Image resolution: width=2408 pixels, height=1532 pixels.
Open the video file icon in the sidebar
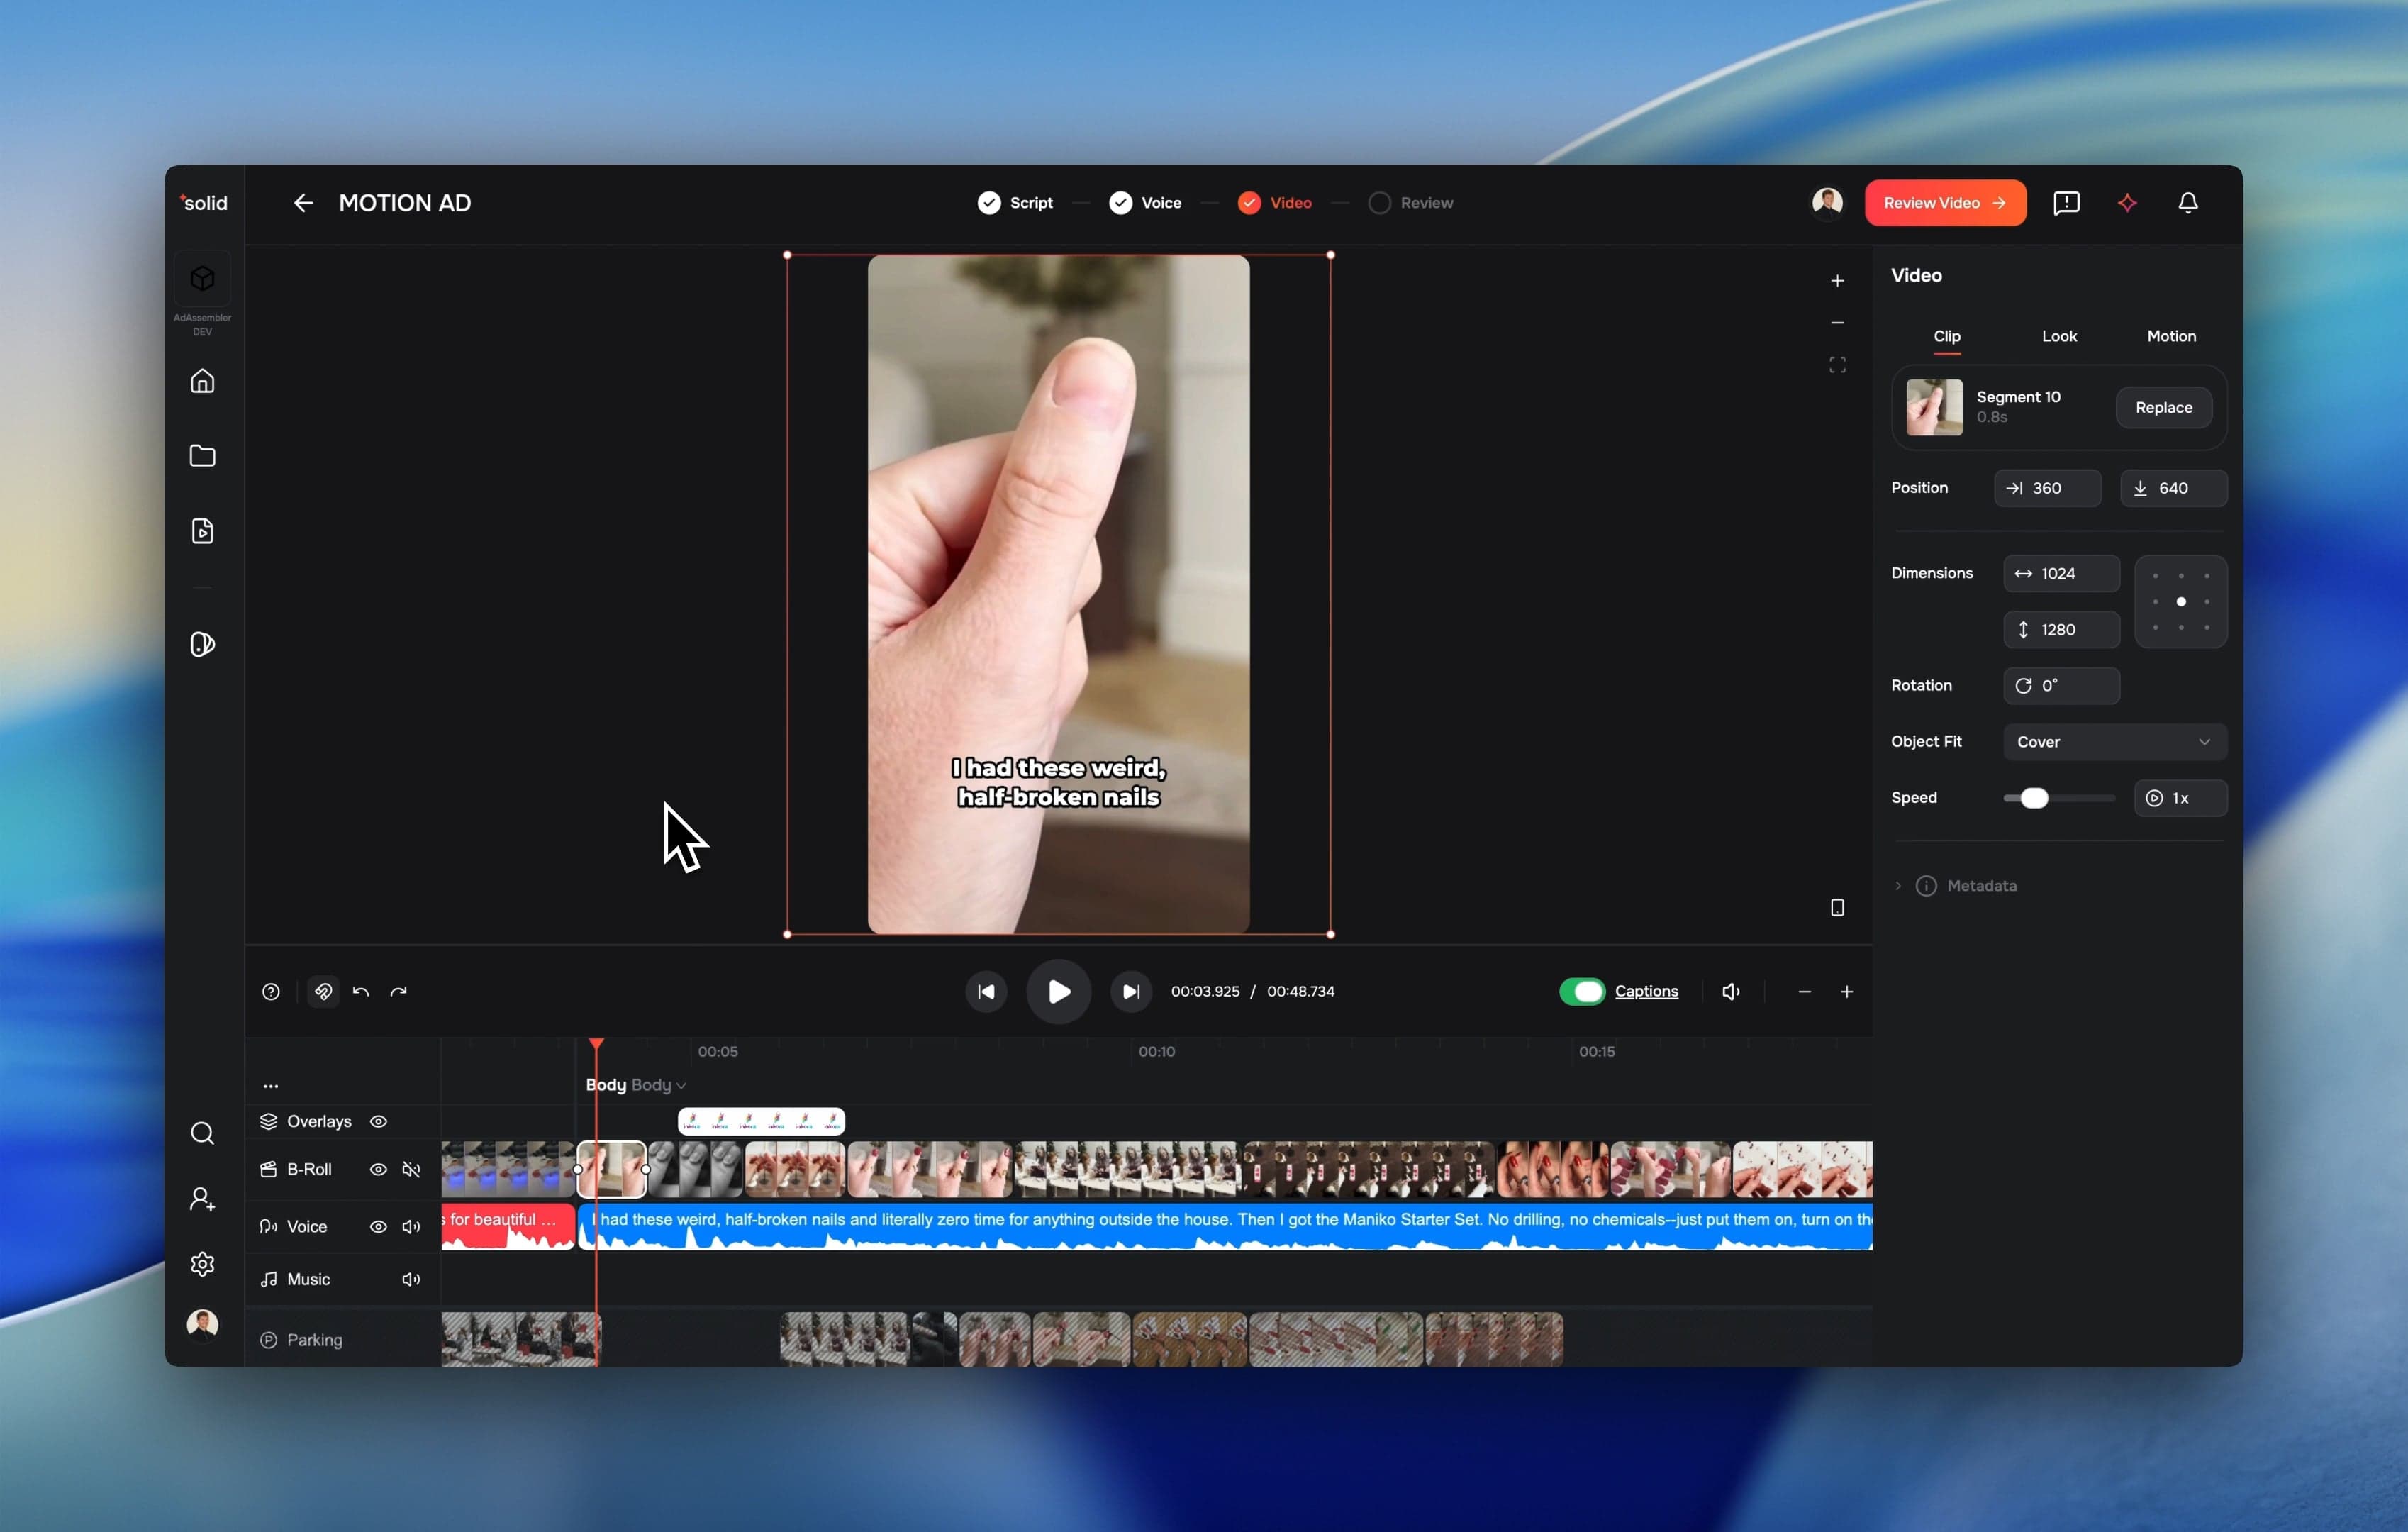202,531
